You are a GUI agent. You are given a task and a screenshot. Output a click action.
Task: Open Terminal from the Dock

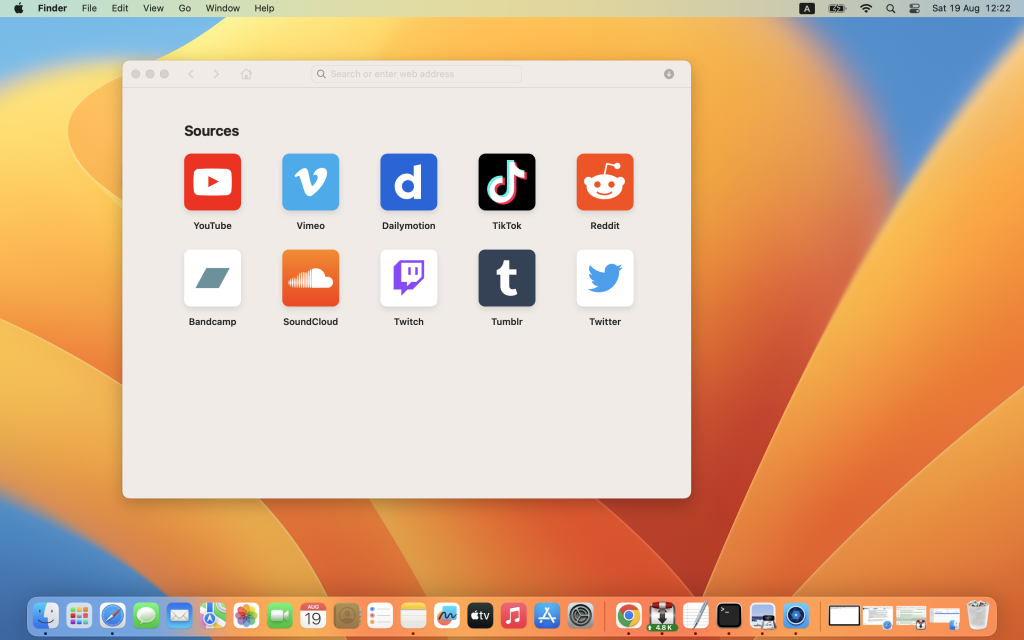point(729,615)
